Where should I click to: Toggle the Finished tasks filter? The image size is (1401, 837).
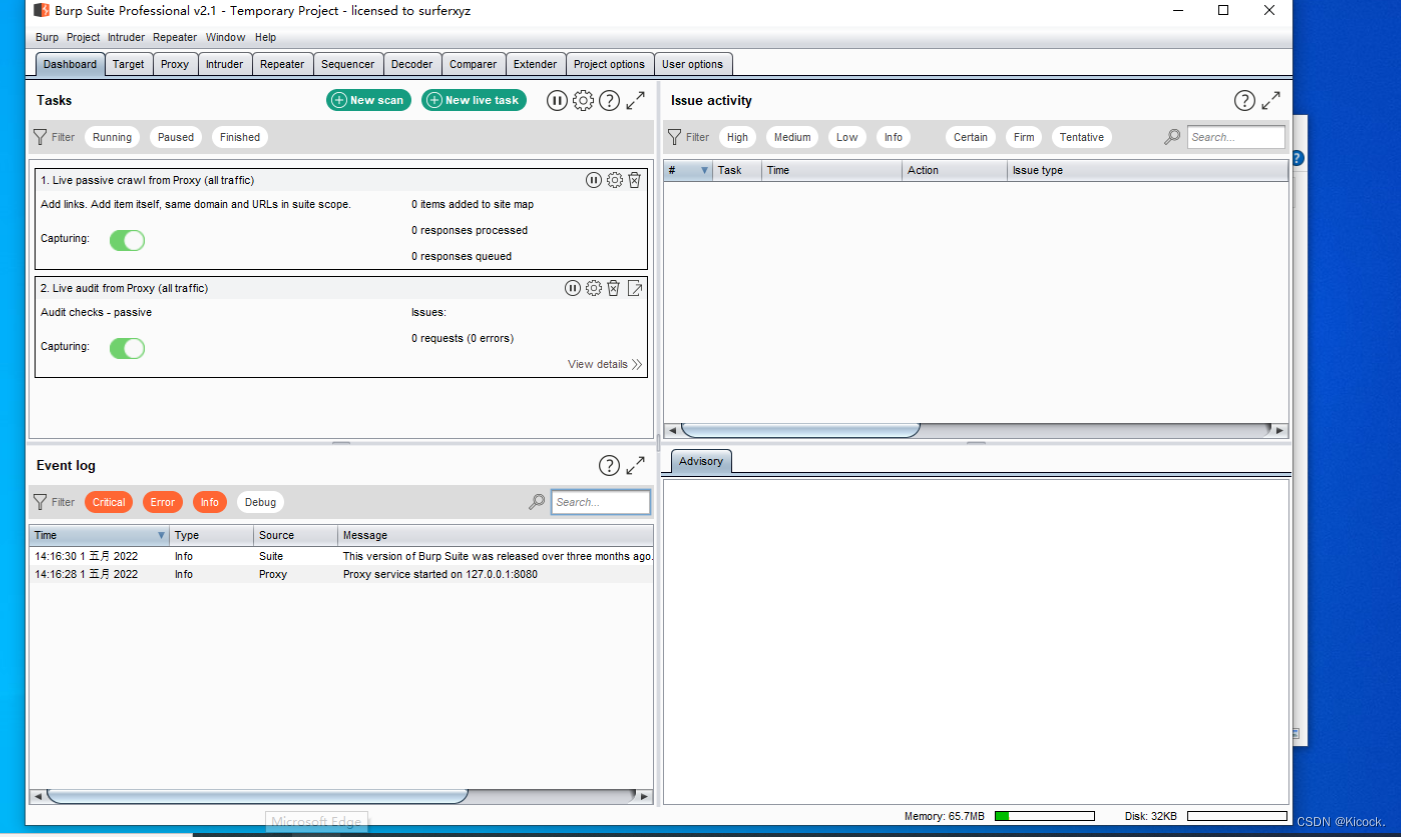coord(240,137)
